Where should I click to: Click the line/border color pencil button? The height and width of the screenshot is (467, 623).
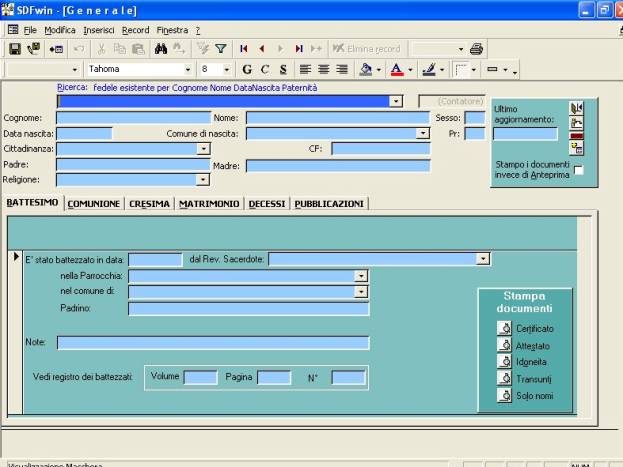click(x=429, y=70)
